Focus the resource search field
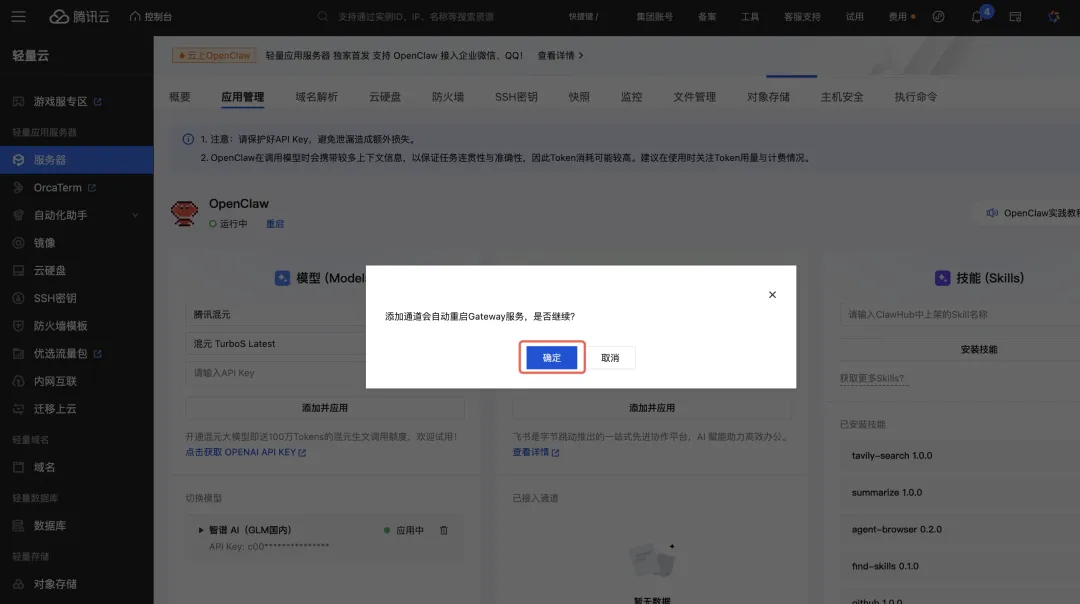 415,17
